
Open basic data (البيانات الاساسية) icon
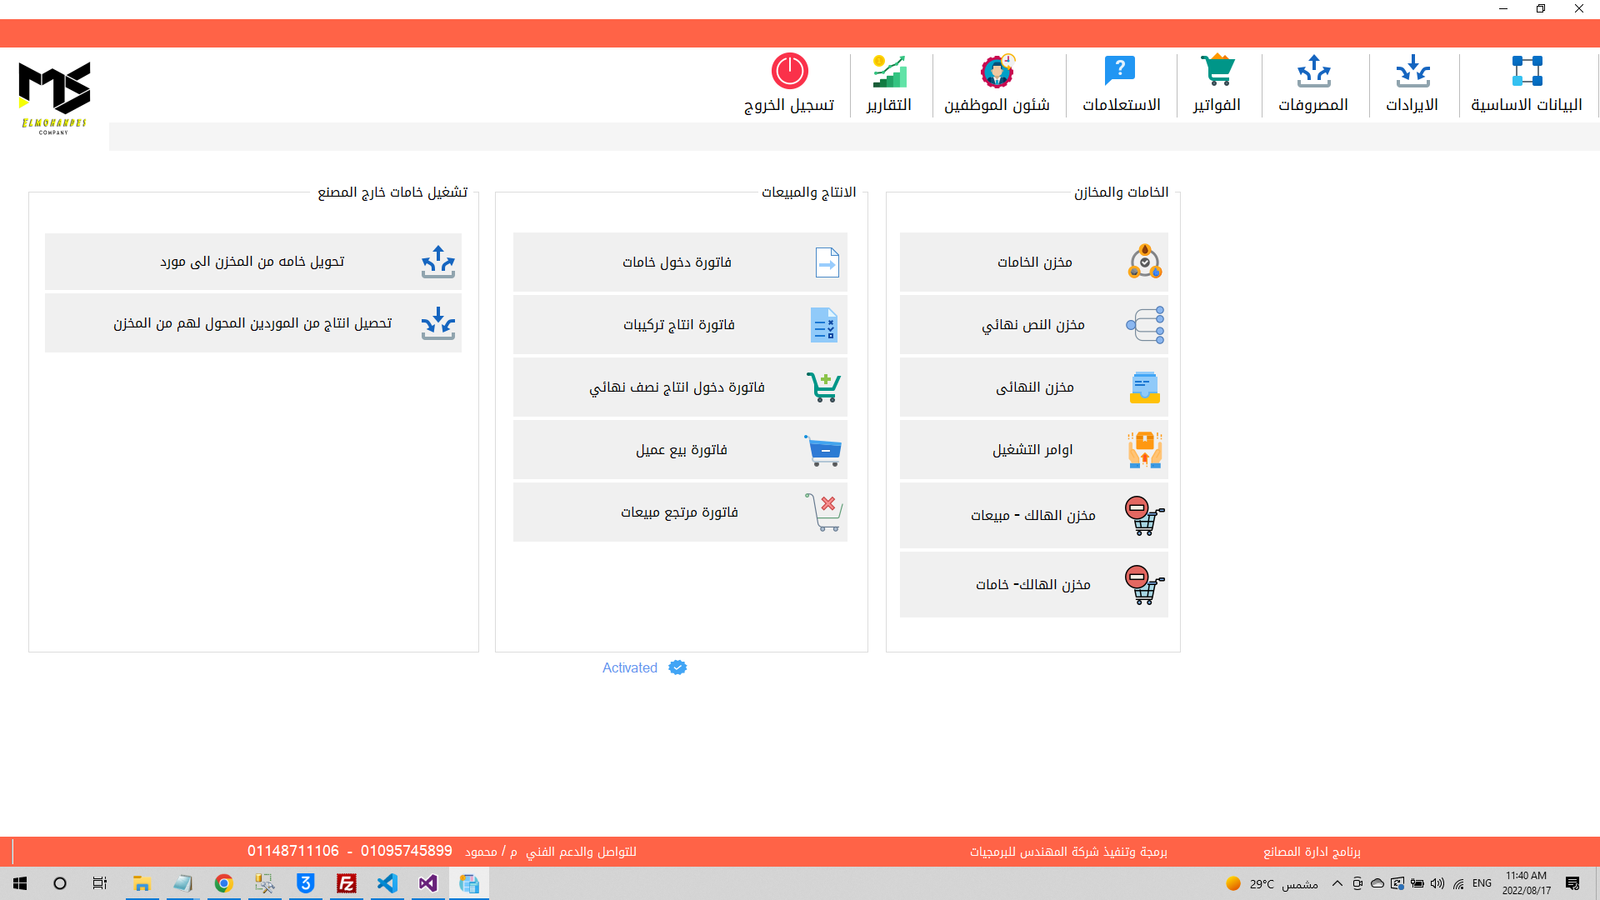pyautogui.click(x=1526, y=72)
